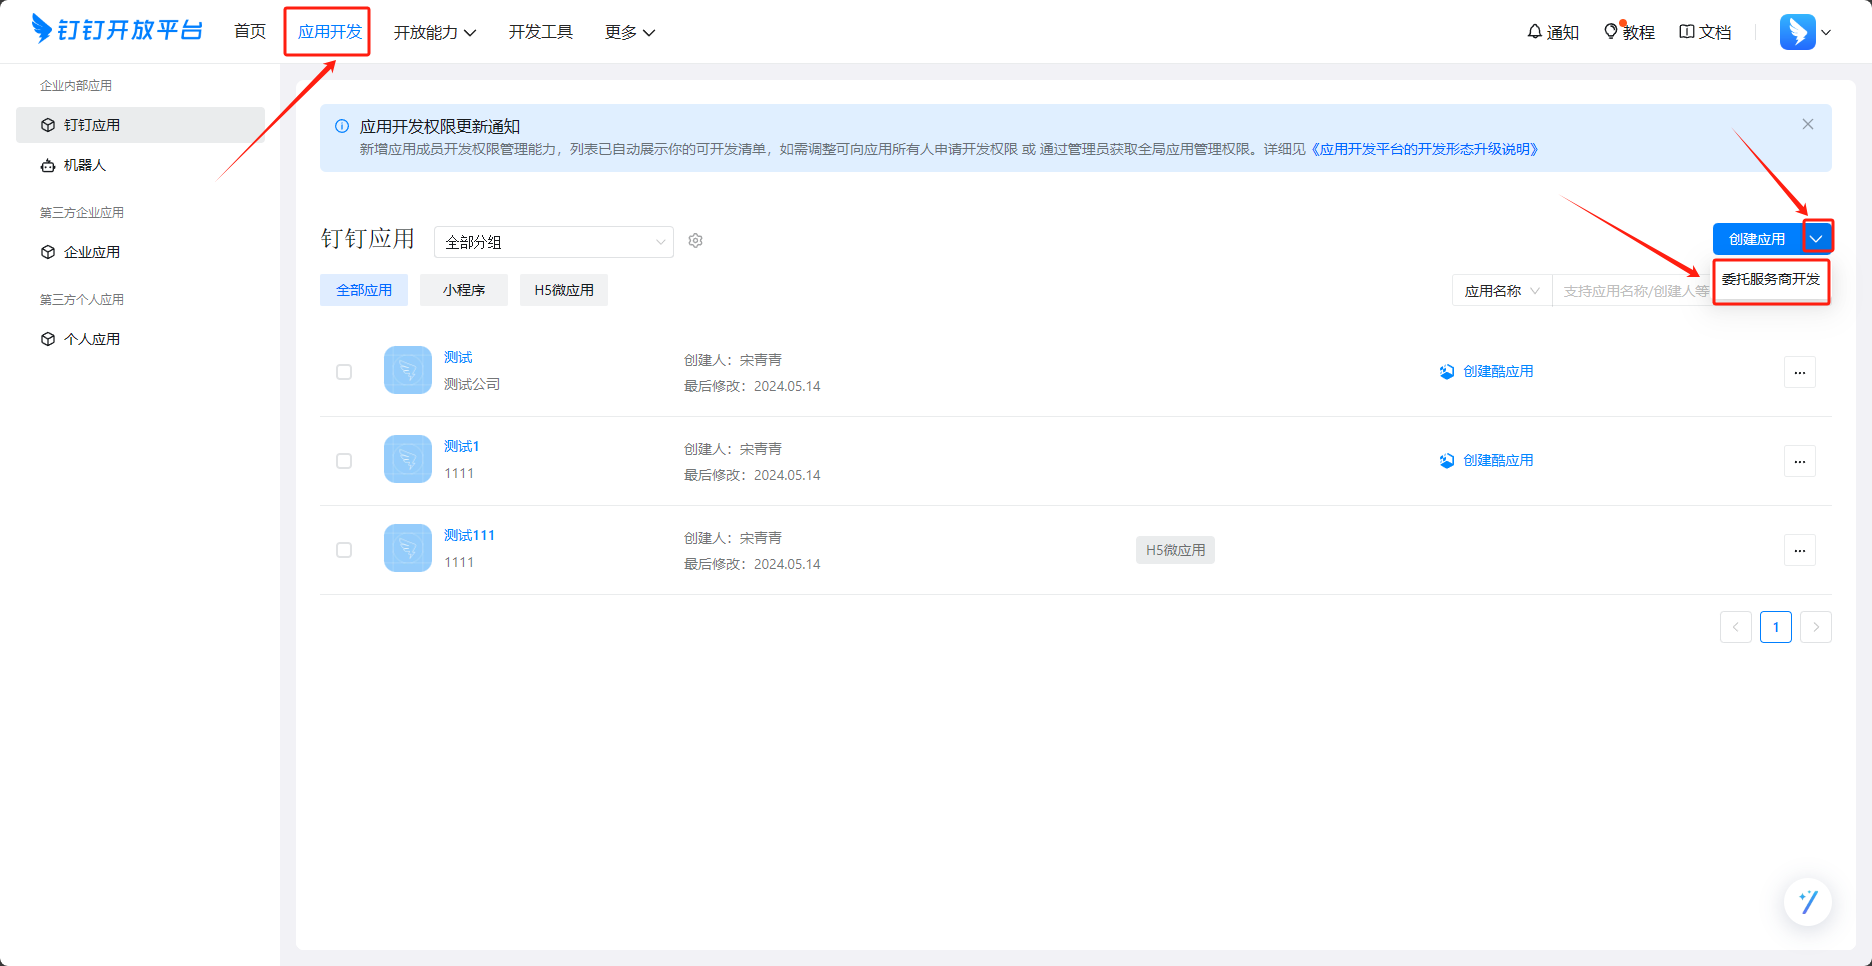Select the checkbox for the 测试111 app
Image resolution: width=1872 pixels, height=966 pixels.
click(344, 550)
